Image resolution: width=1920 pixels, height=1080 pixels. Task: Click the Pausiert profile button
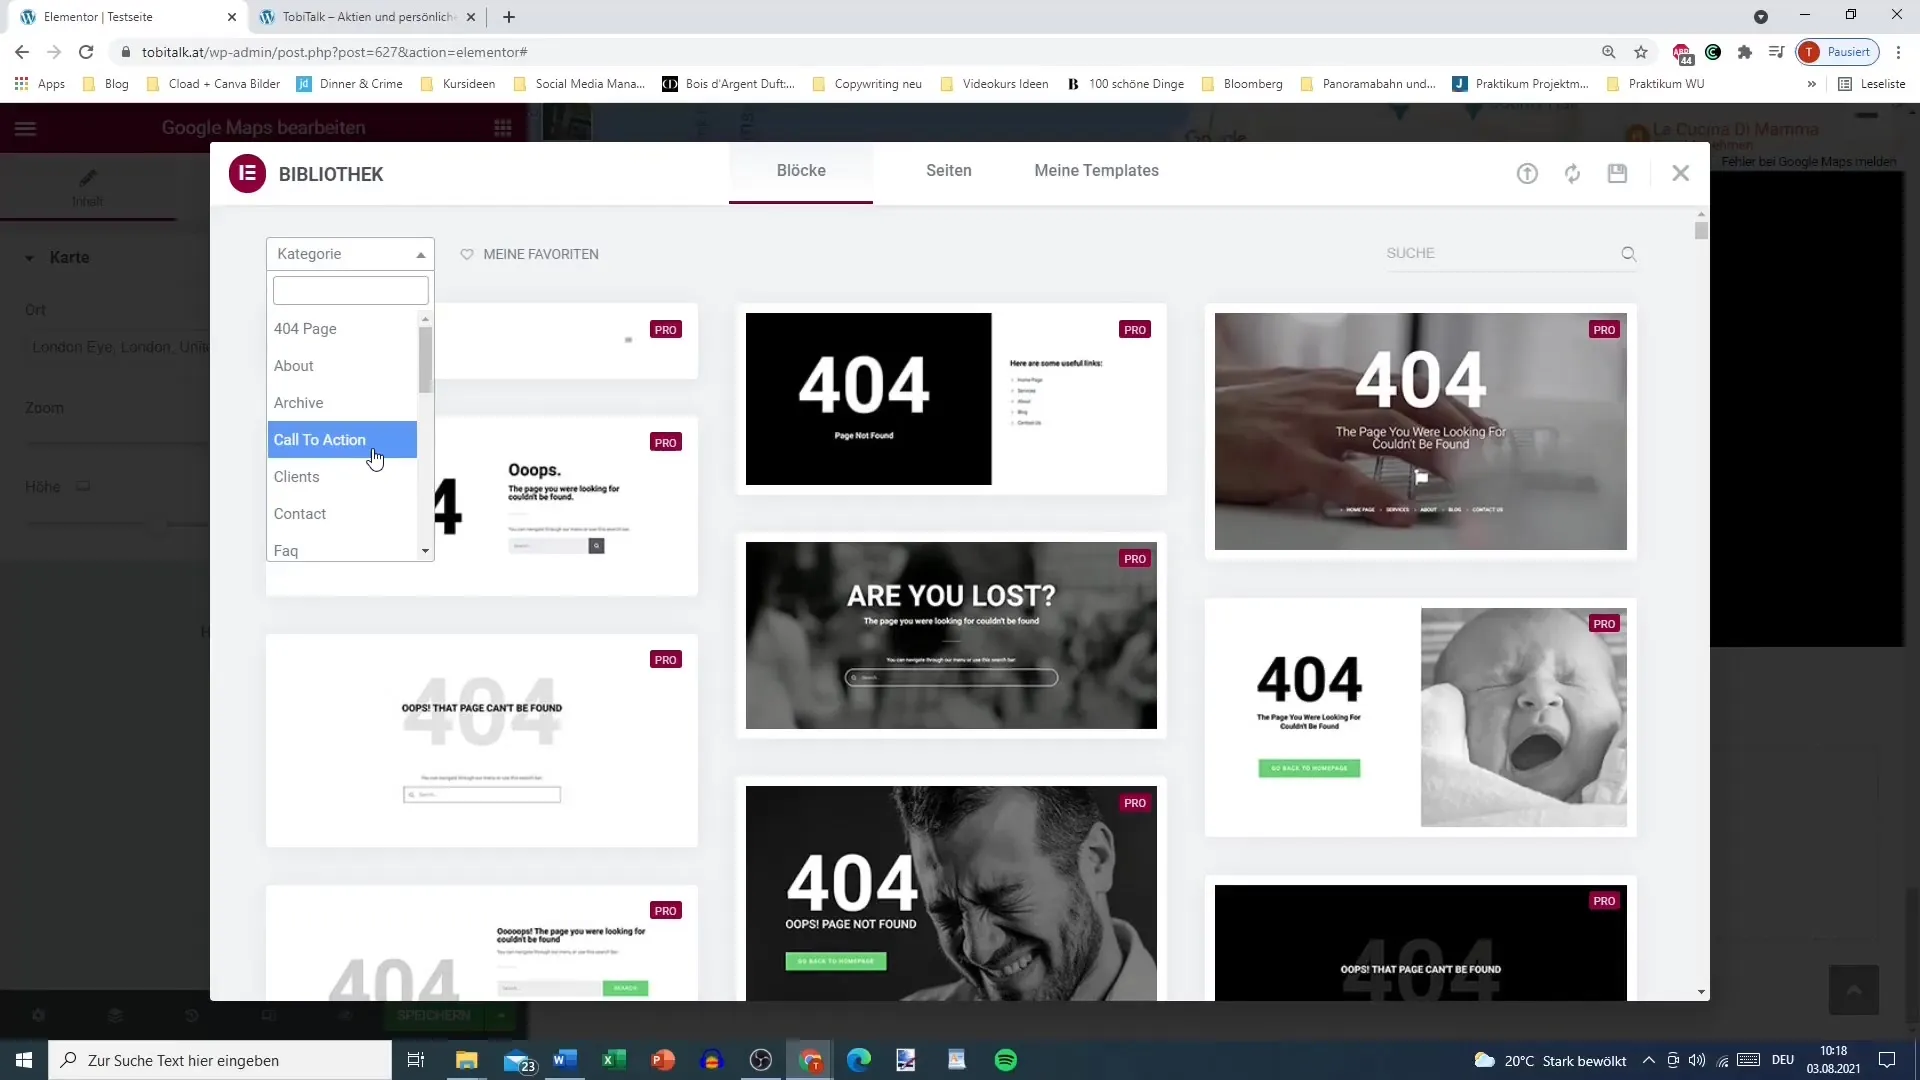pos(1837,52)
